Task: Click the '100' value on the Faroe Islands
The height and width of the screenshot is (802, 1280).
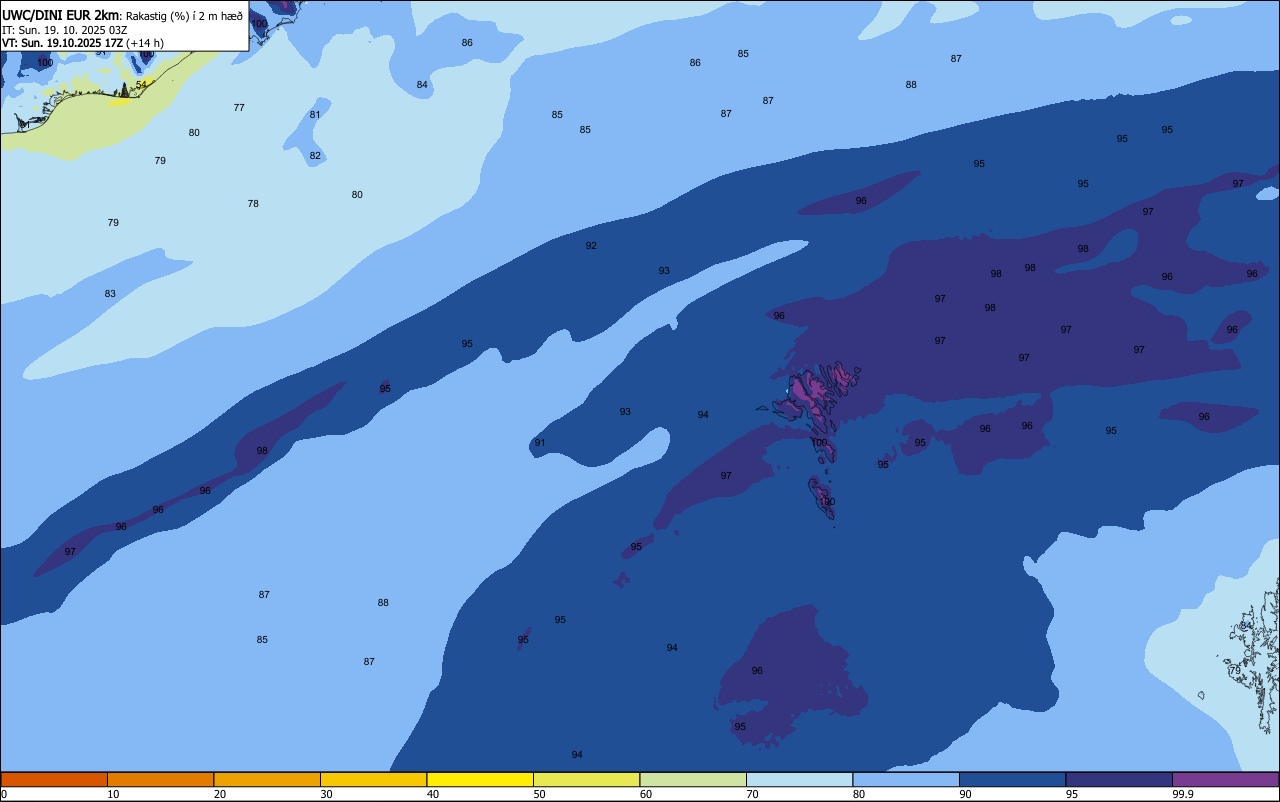Action: tap(819, 443)
